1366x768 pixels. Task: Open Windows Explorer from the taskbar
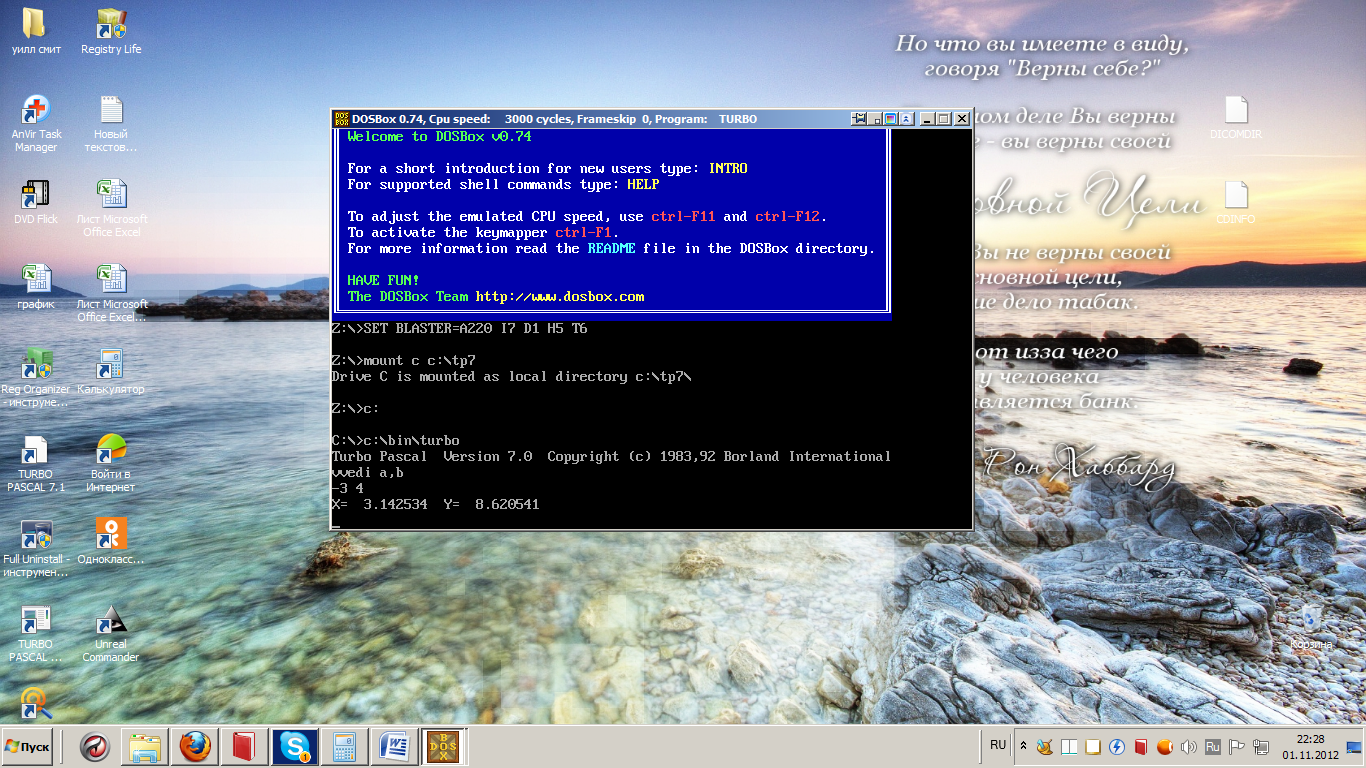pos(145,747)
